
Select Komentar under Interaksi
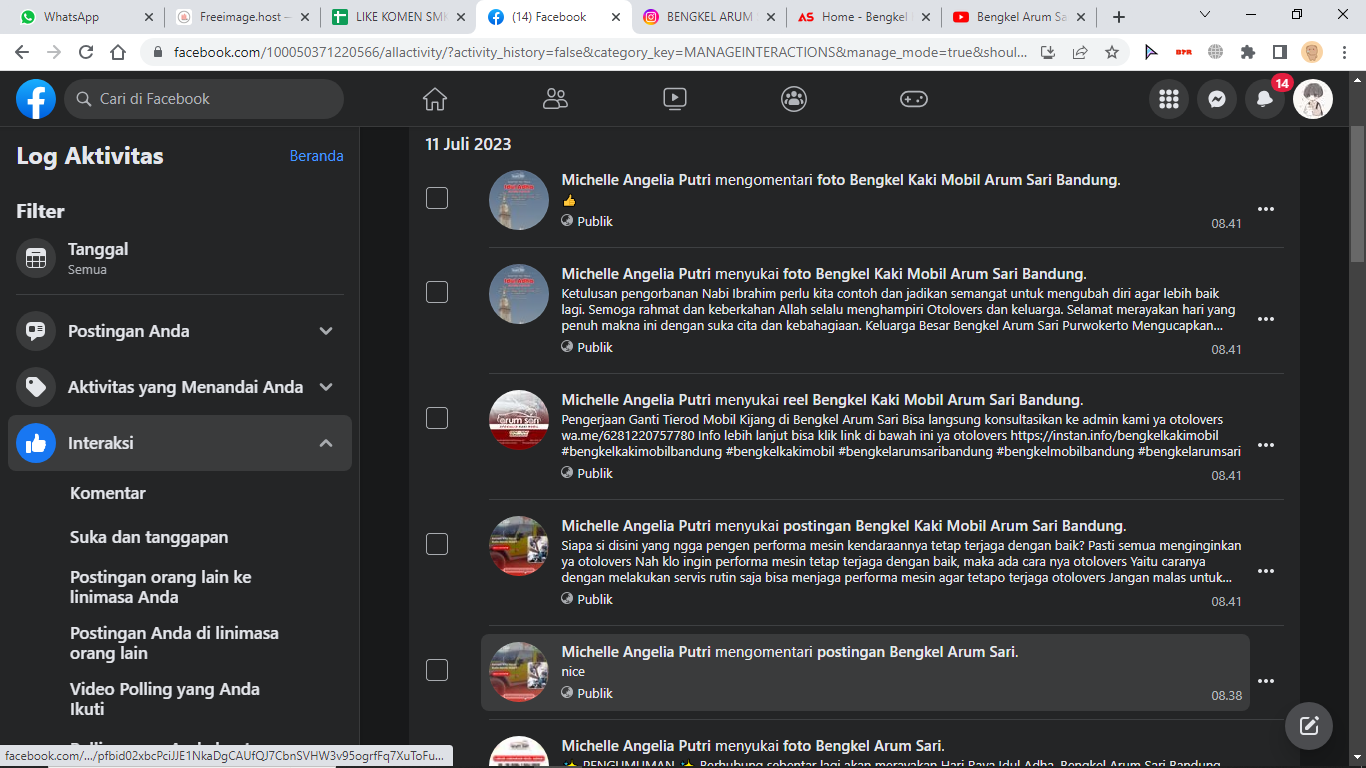108,493
